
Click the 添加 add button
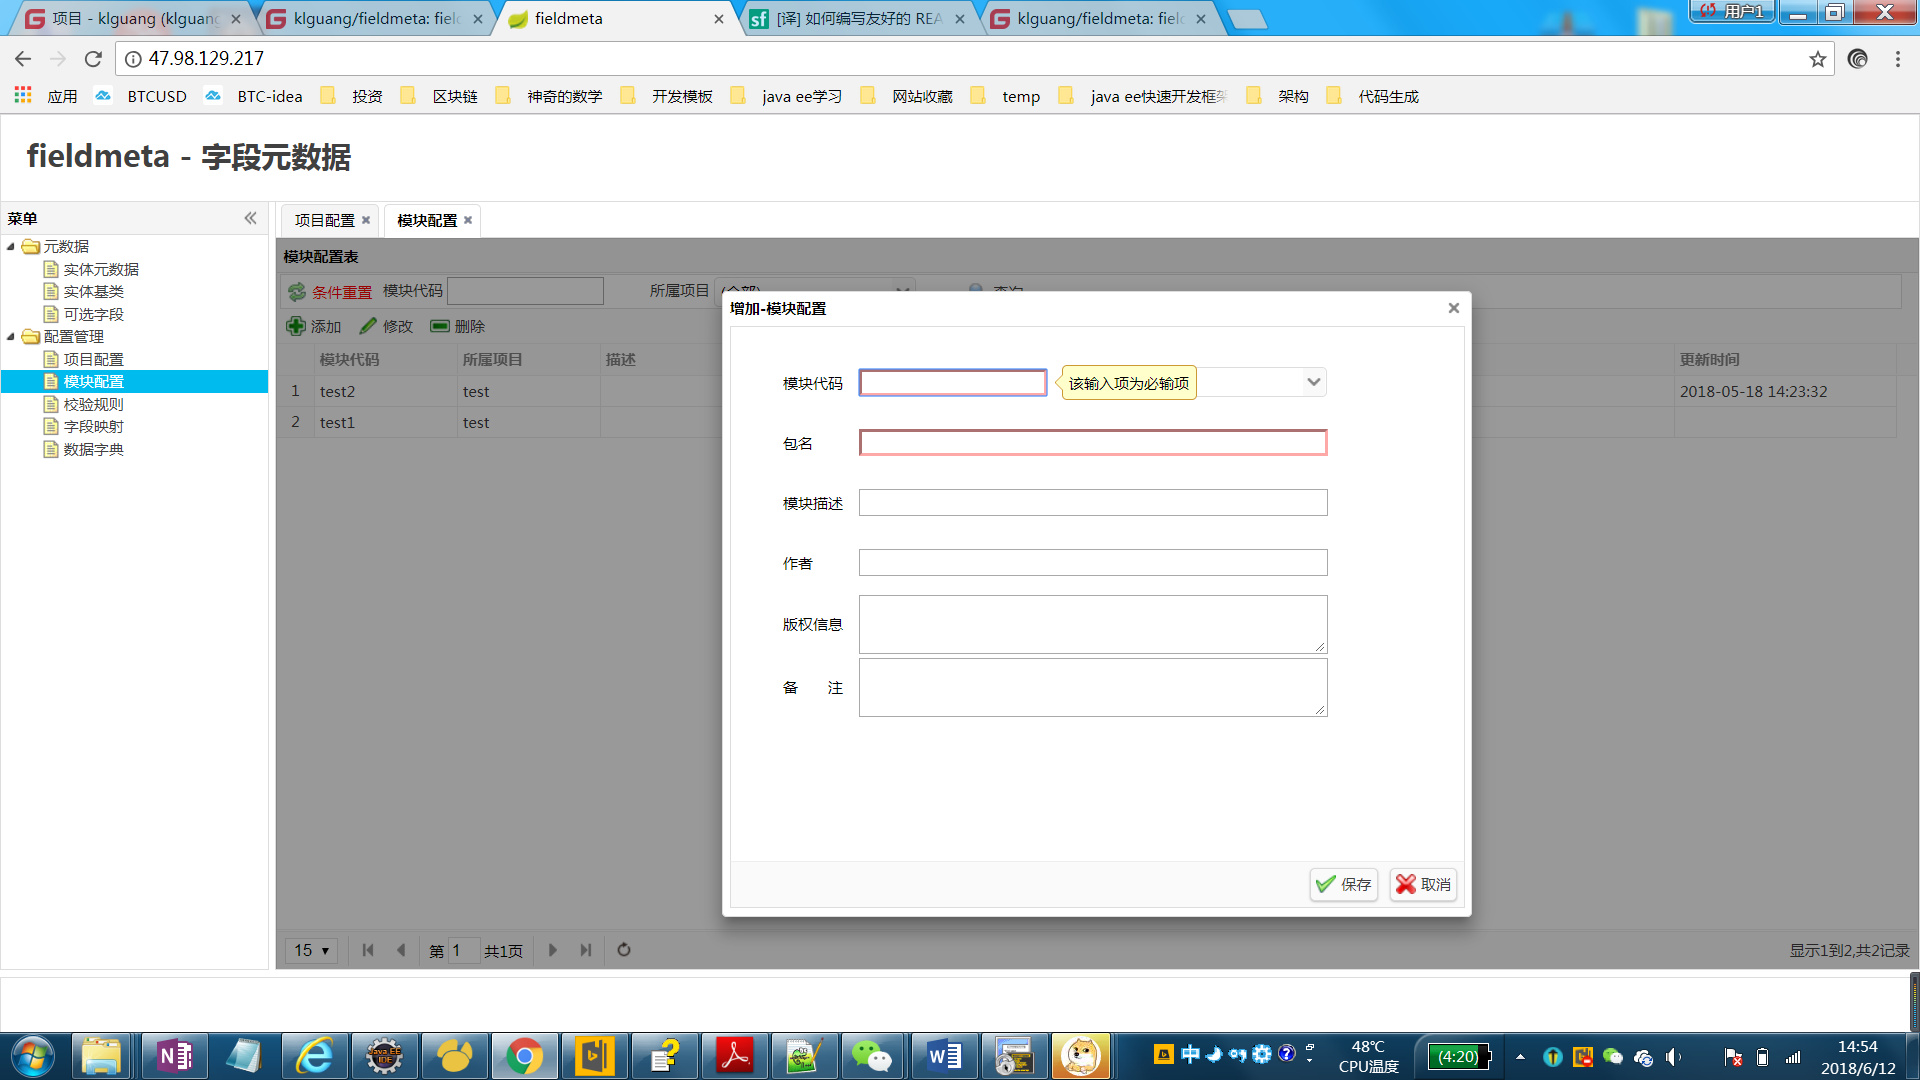(314, 326)
